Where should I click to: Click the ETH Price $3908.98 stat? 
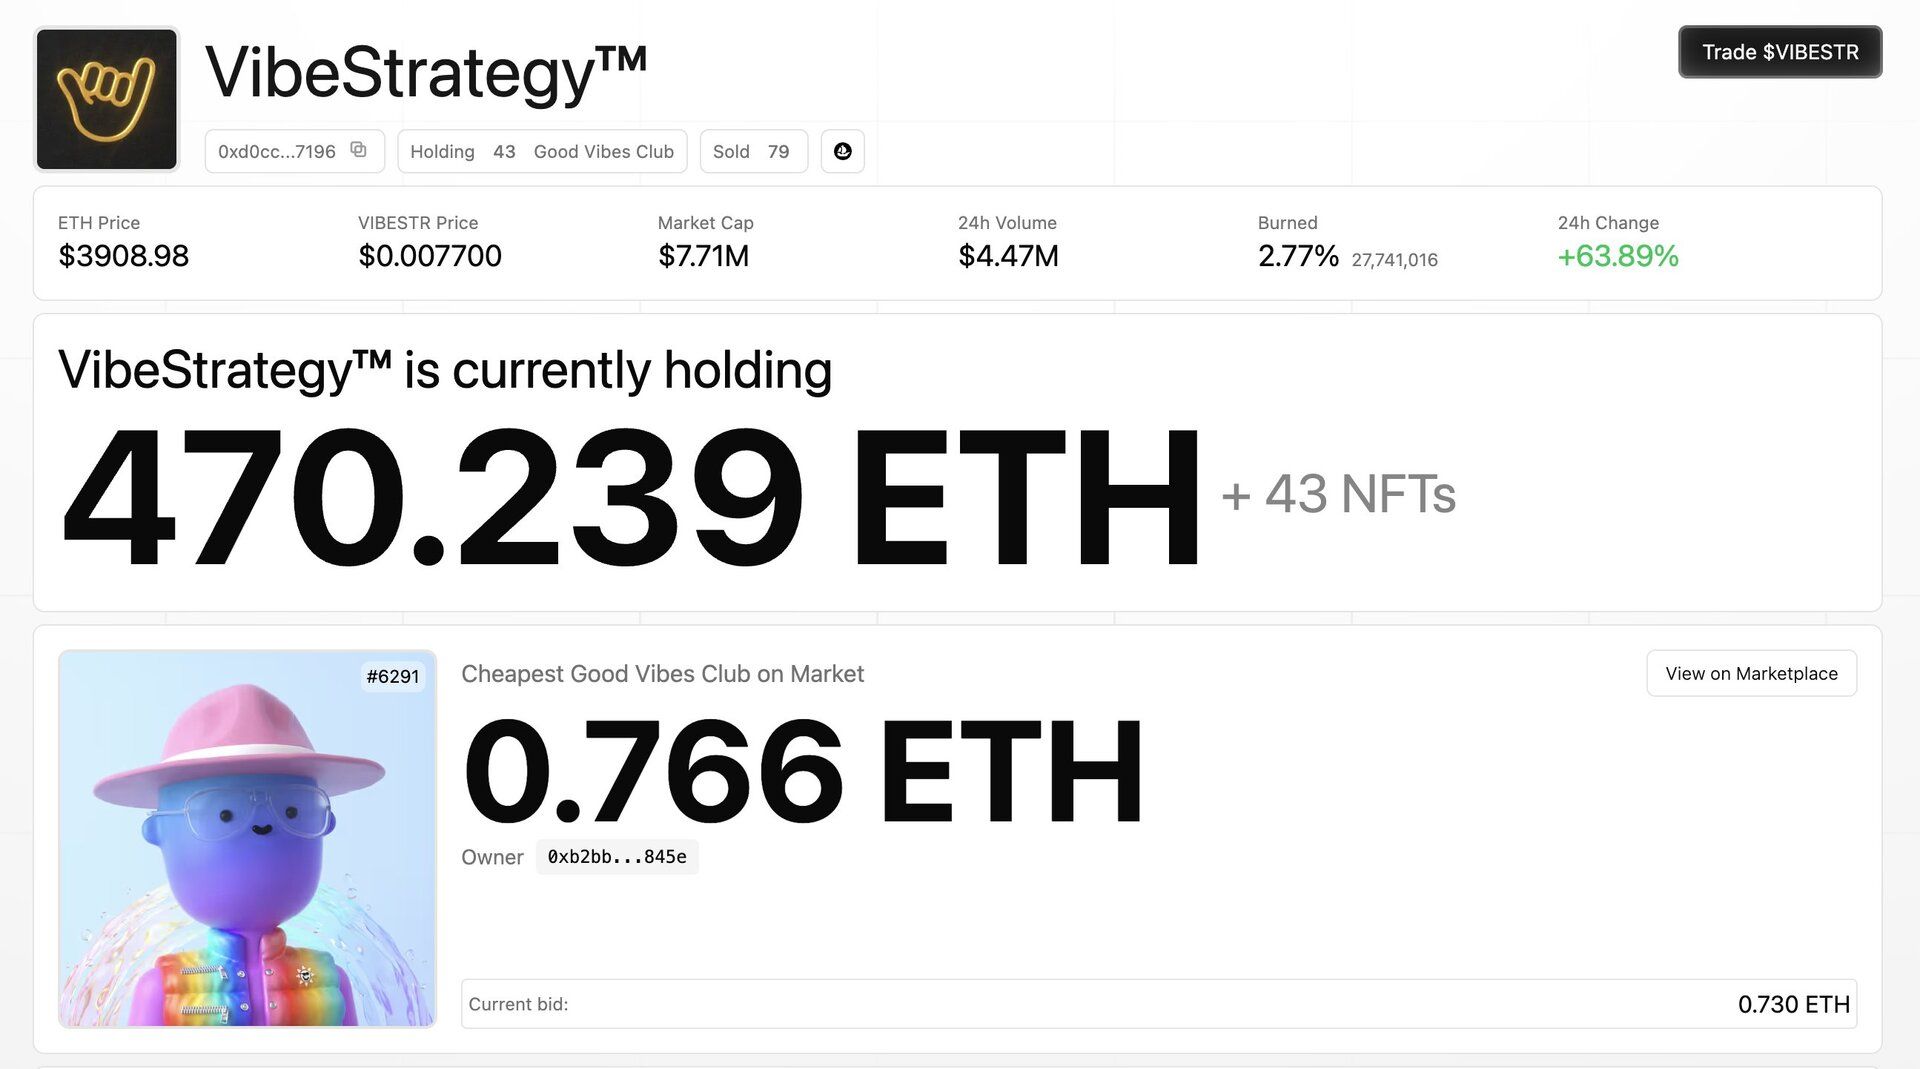click(x=124, y=256)
